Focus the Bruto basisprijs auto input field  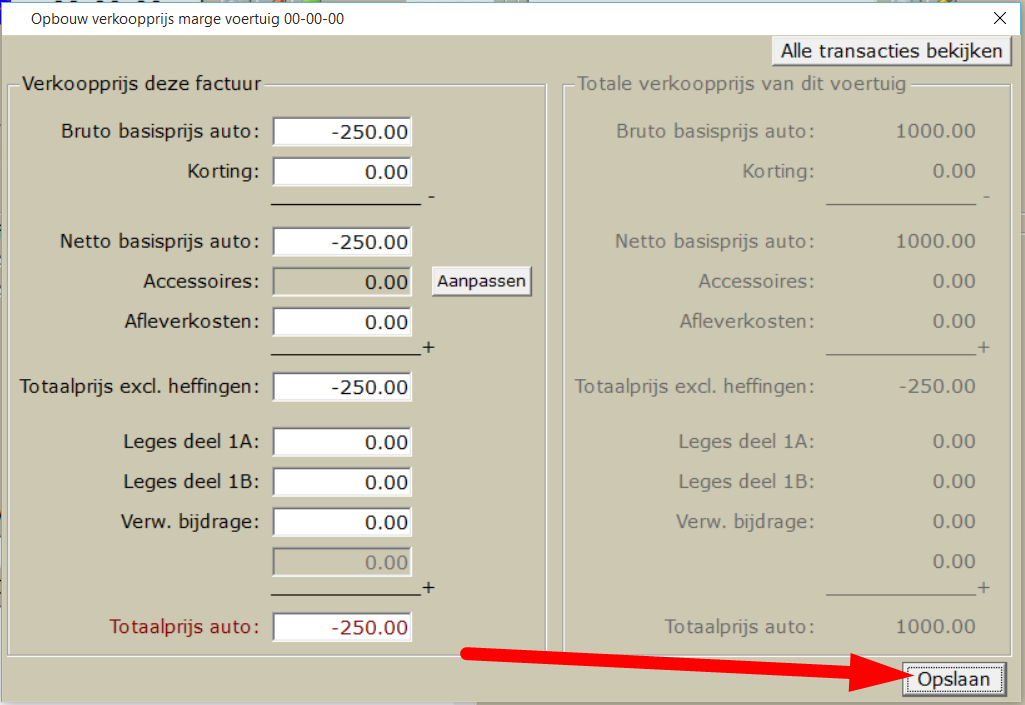[x=342, y=131]
